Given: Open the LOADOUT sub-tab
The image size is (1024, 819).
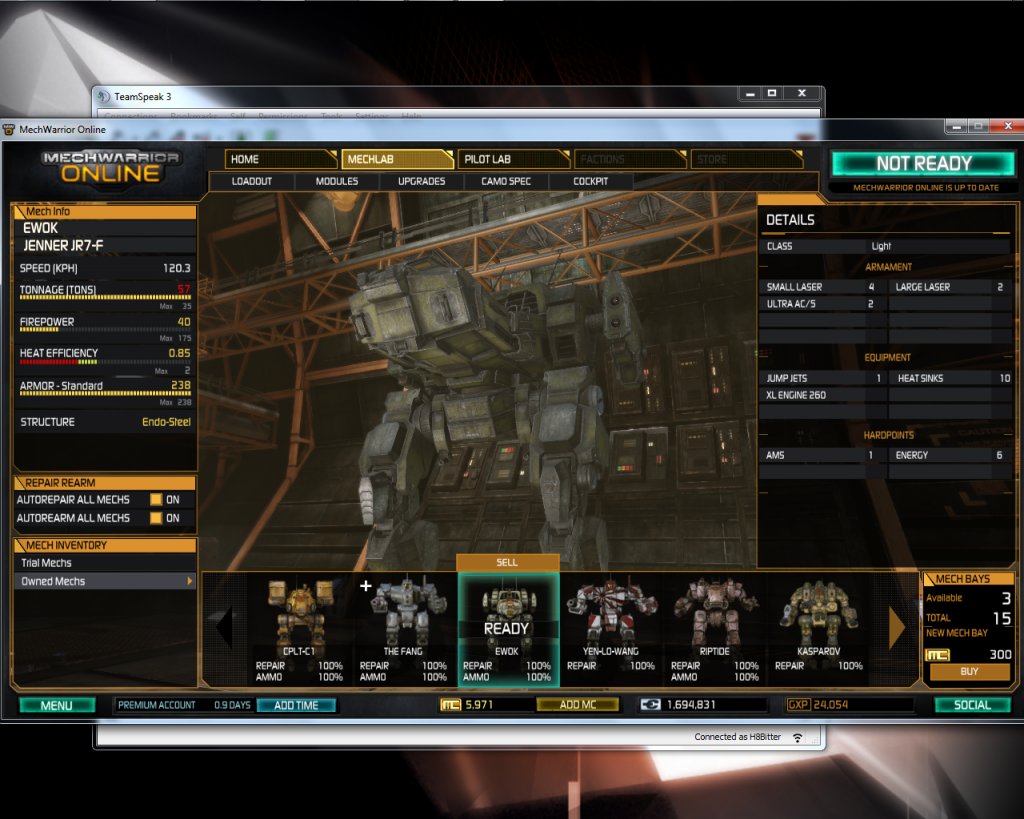Looking at the screenshot, I should 252,182.
